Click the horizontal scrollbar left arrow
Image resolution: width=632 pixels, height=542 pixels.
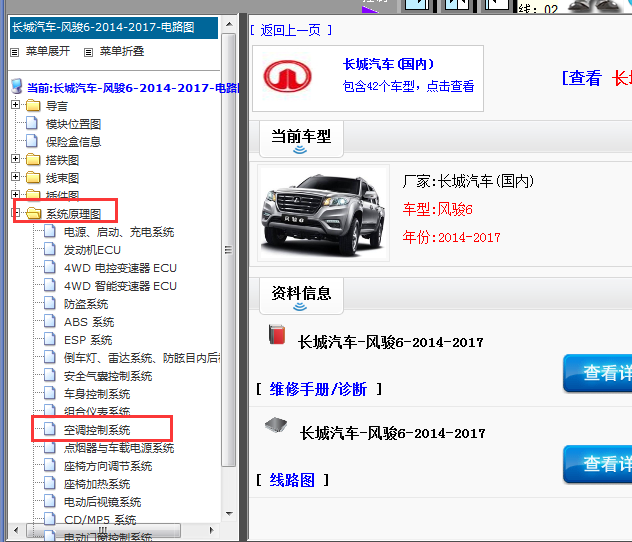(16, 530)
